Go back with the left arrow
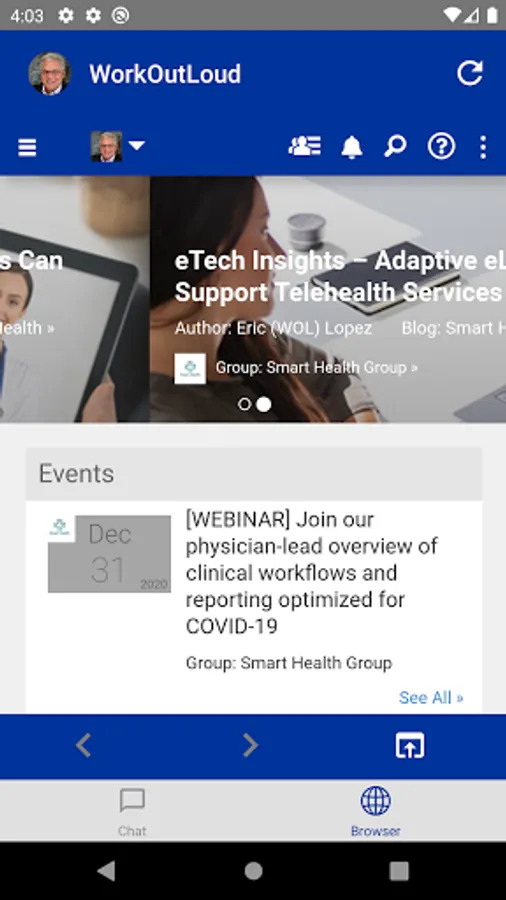This screenshot has width=506, height=900. pos(84,746)
